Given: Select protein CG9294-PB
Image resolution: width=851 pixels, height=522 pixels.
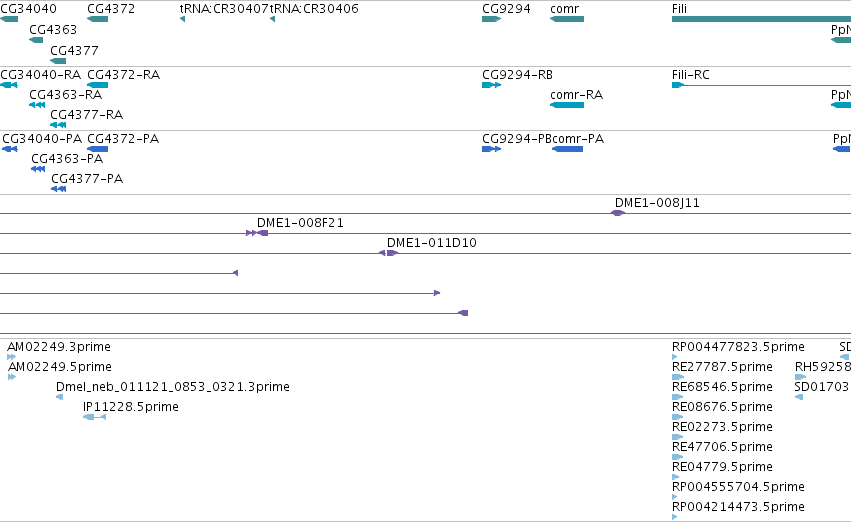Looking at the screenshot, I should (491, 149).
